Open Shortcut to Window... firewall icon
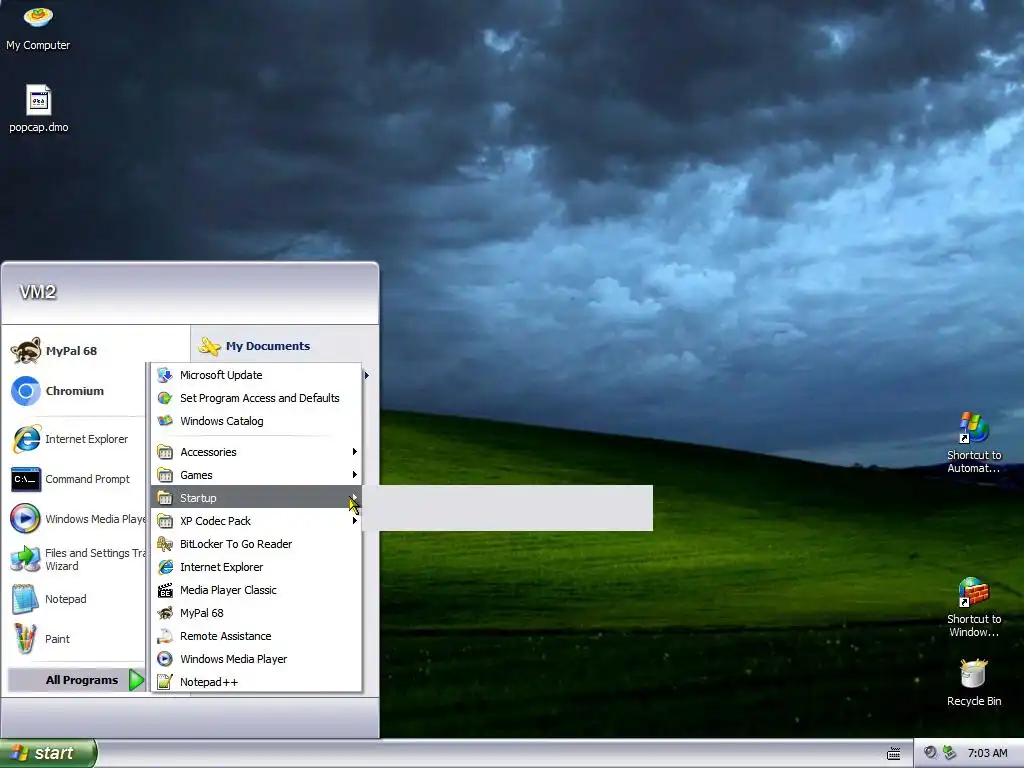 pos(974,607)
